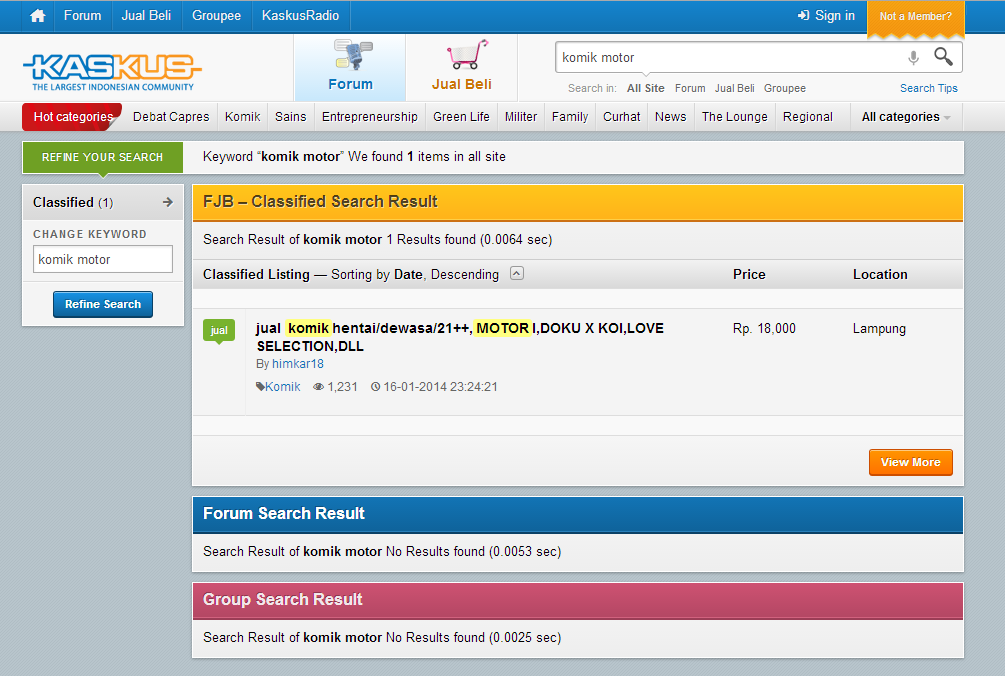The width and height of the screenshot is (1005, 676).
Task: Open the jual komik listing title
Action: 460,337
